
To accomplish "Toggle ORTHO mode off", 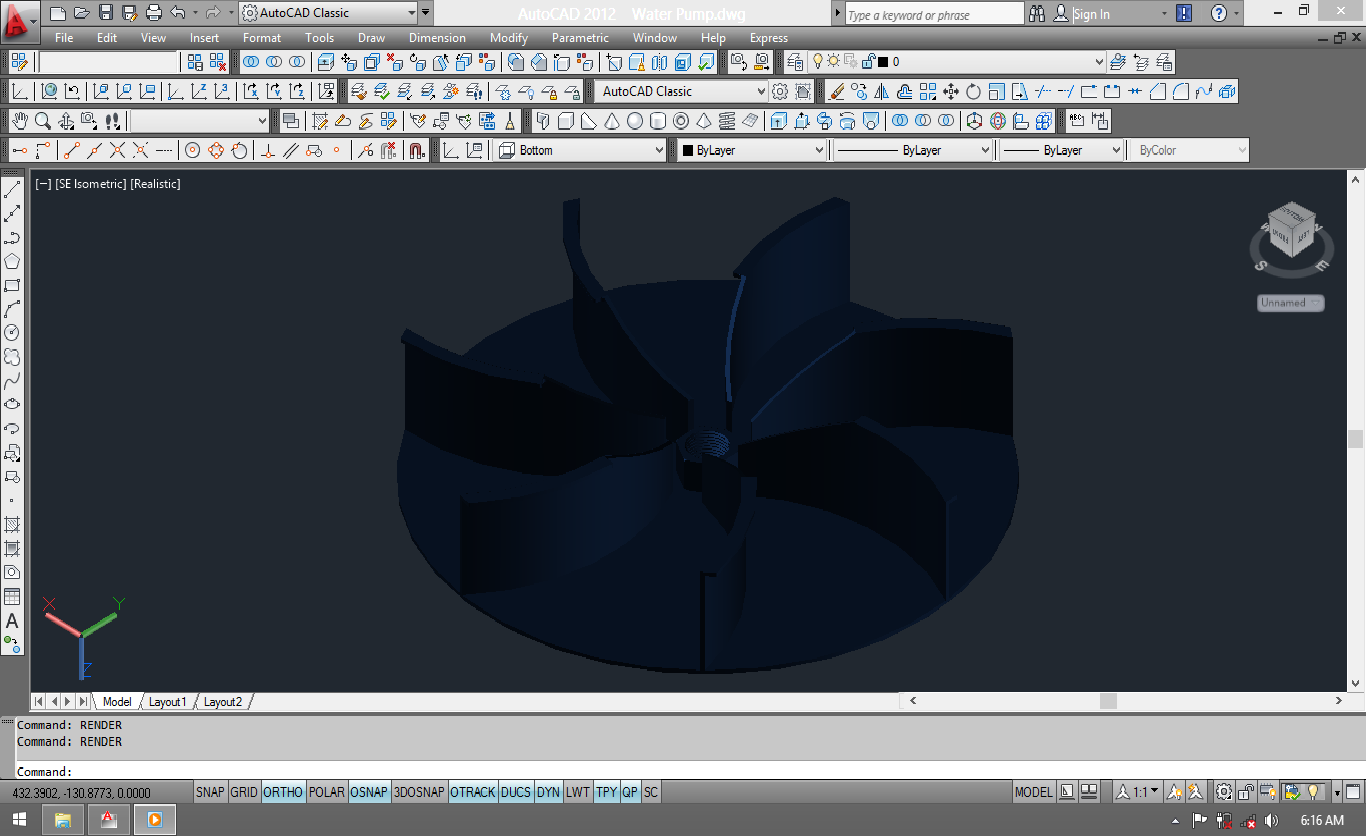I will (x=283, y=792).
